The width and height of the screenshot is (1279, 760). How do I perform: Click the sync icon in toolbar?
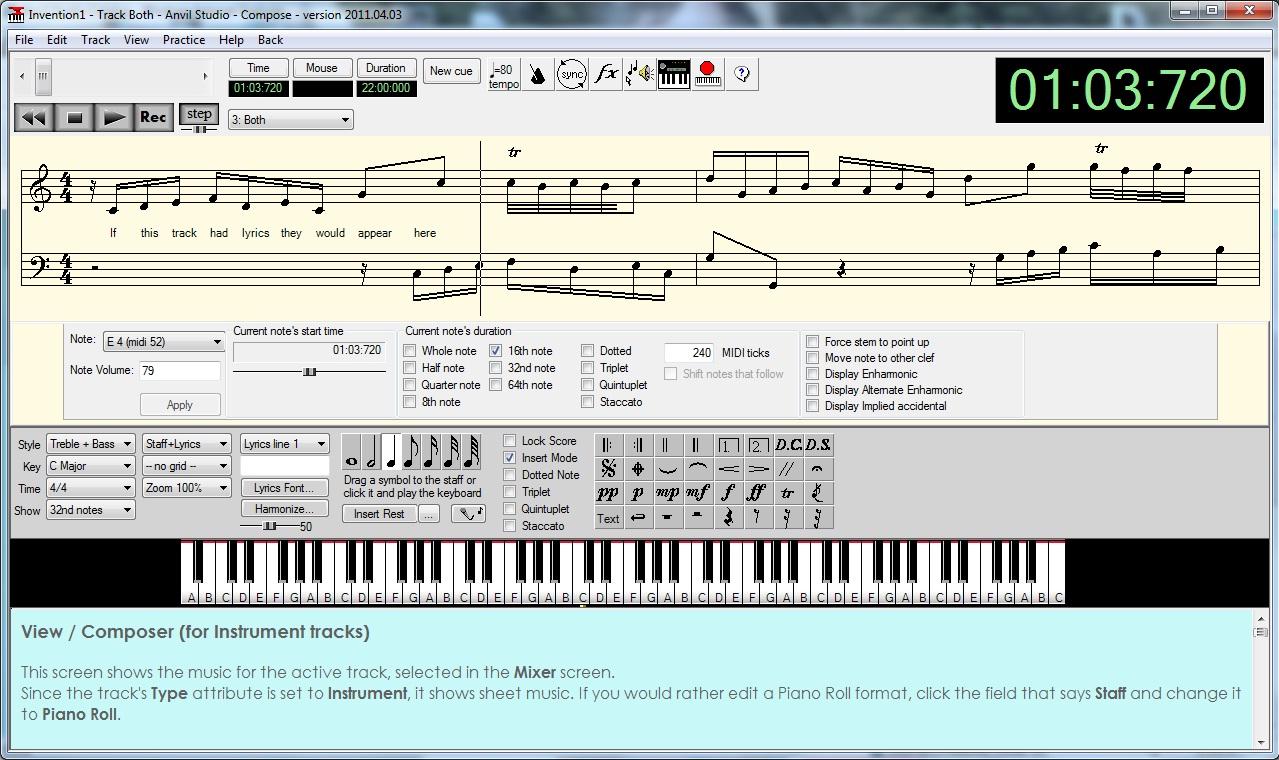click(572, 74)
